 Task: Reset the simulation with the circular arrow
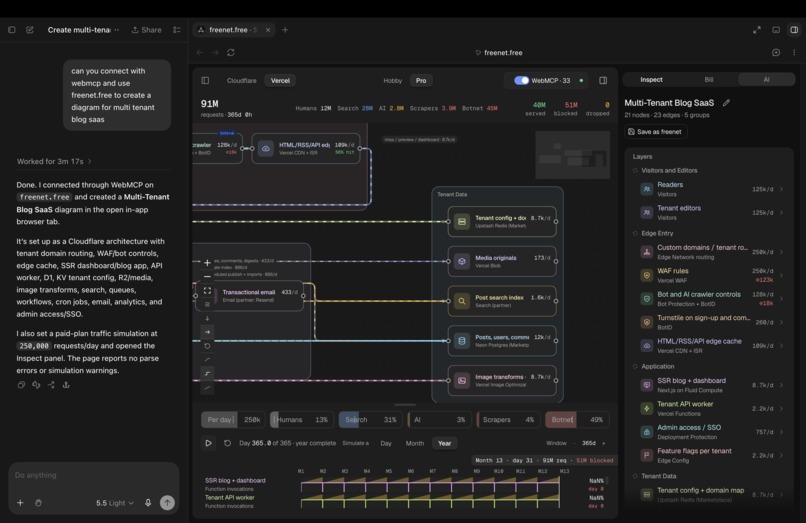(227, 443)
